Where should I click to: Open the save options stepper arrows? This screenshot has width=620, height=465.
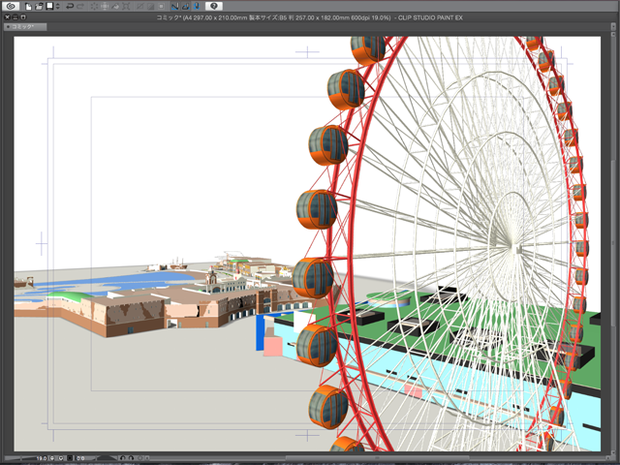point(58,6)
